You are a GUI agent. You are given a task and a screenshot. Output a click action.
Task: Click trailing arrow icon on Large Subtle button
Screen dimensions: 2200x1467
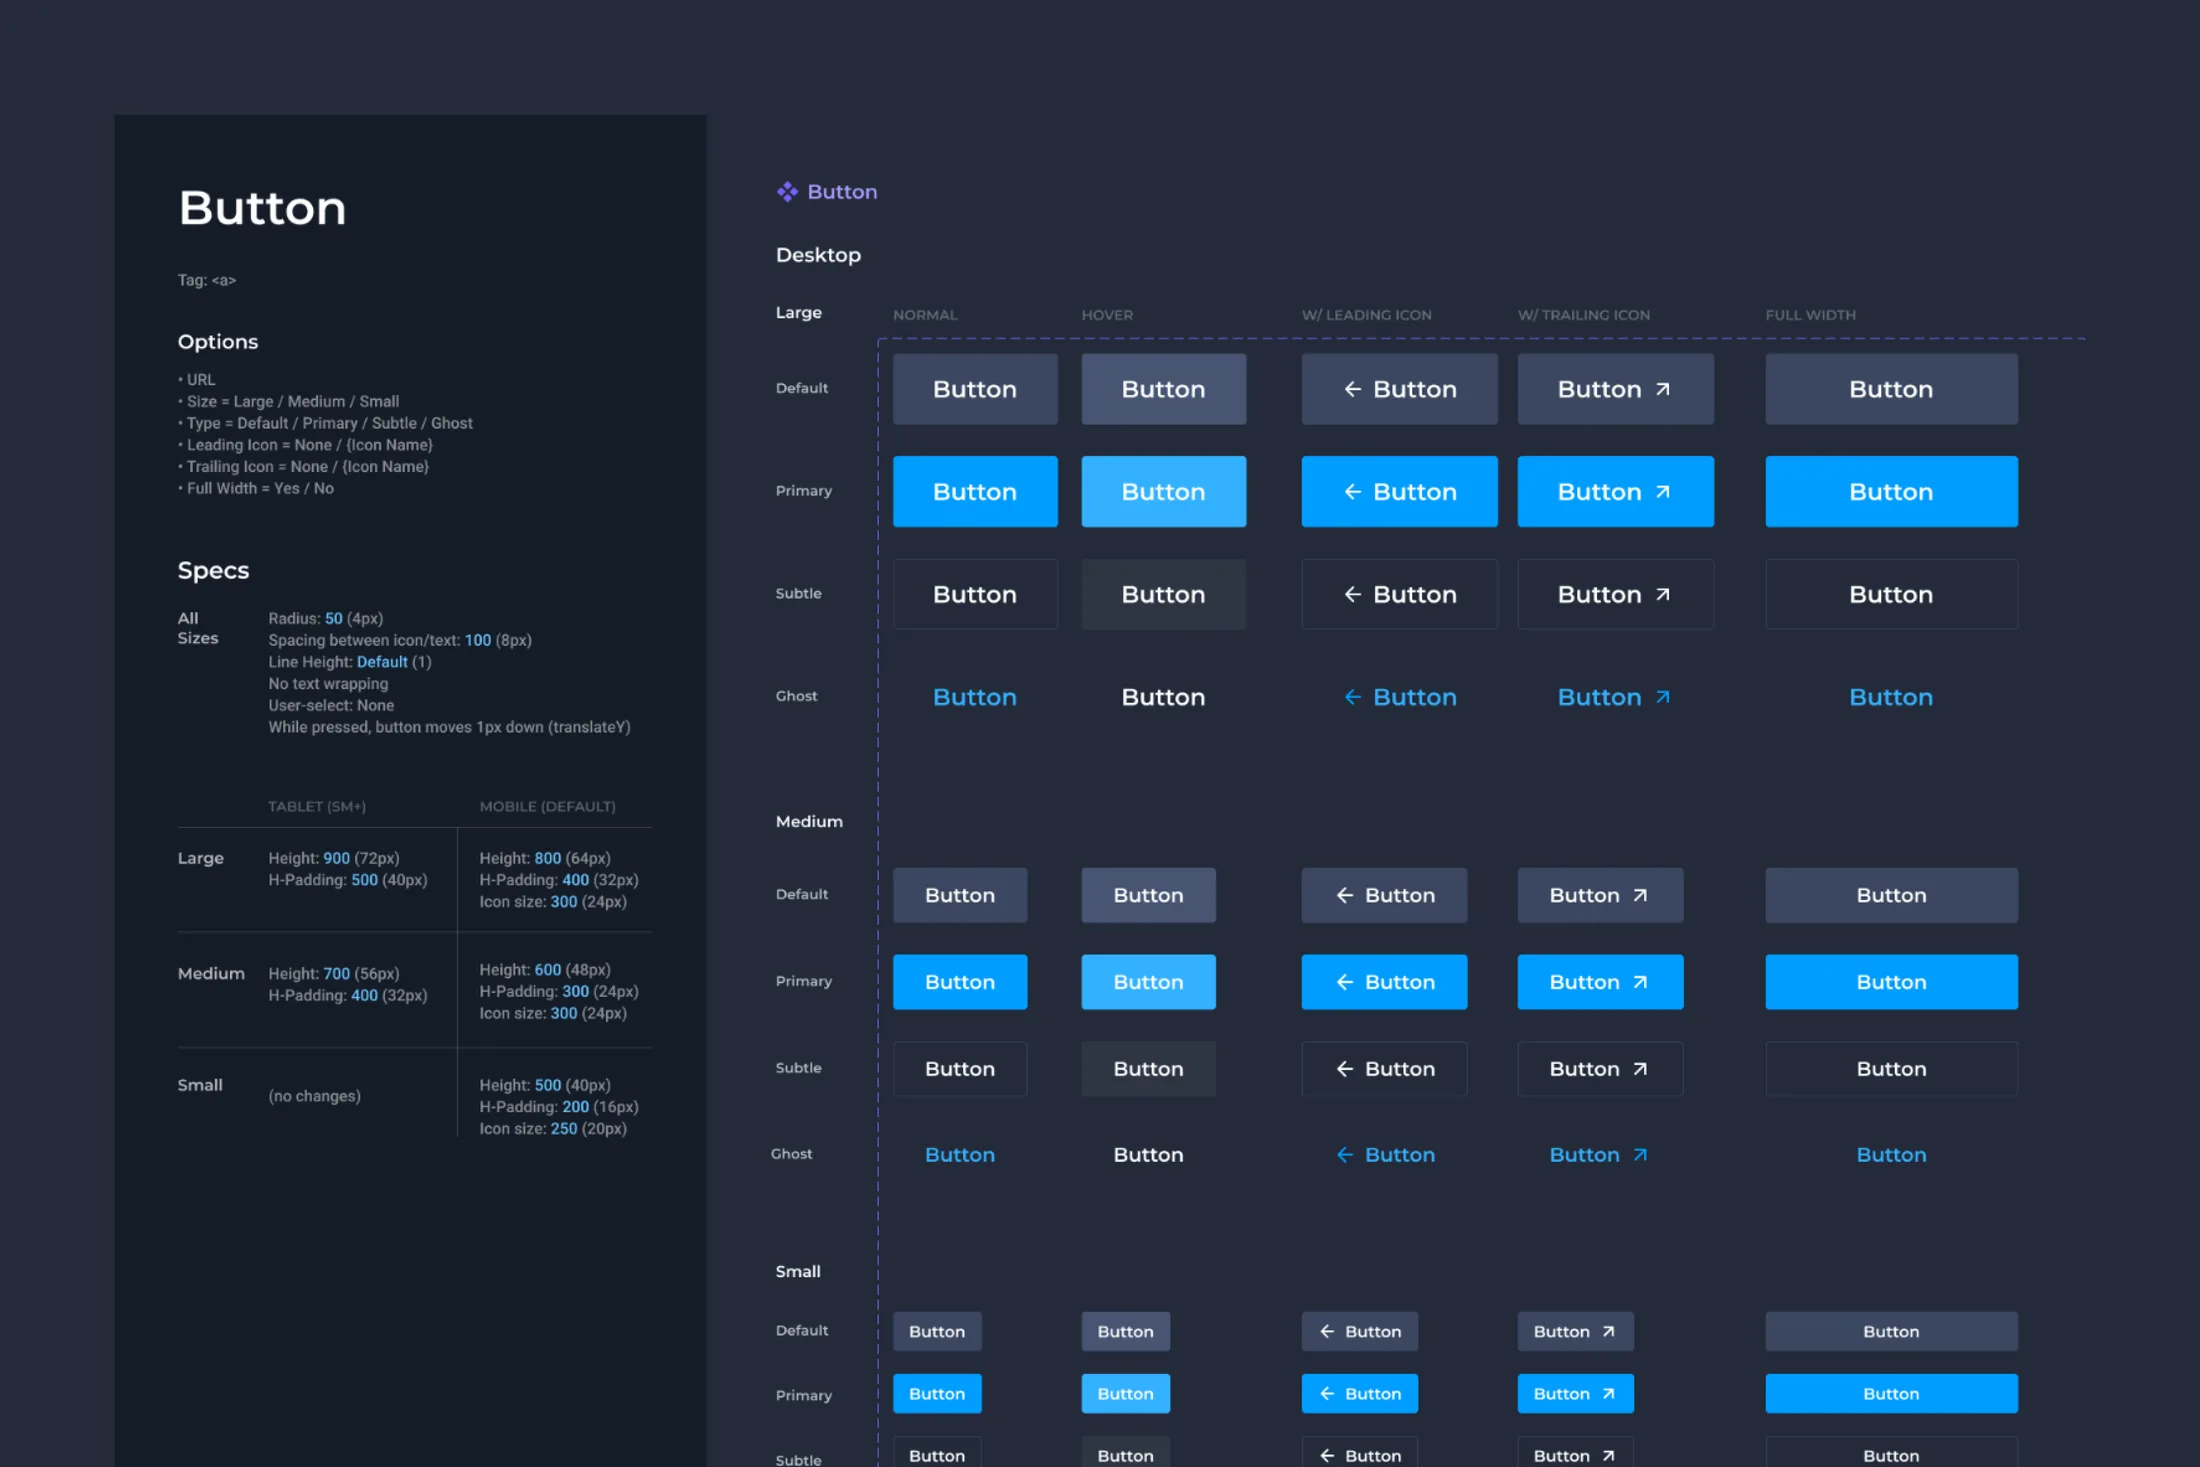click(1663, 594)
